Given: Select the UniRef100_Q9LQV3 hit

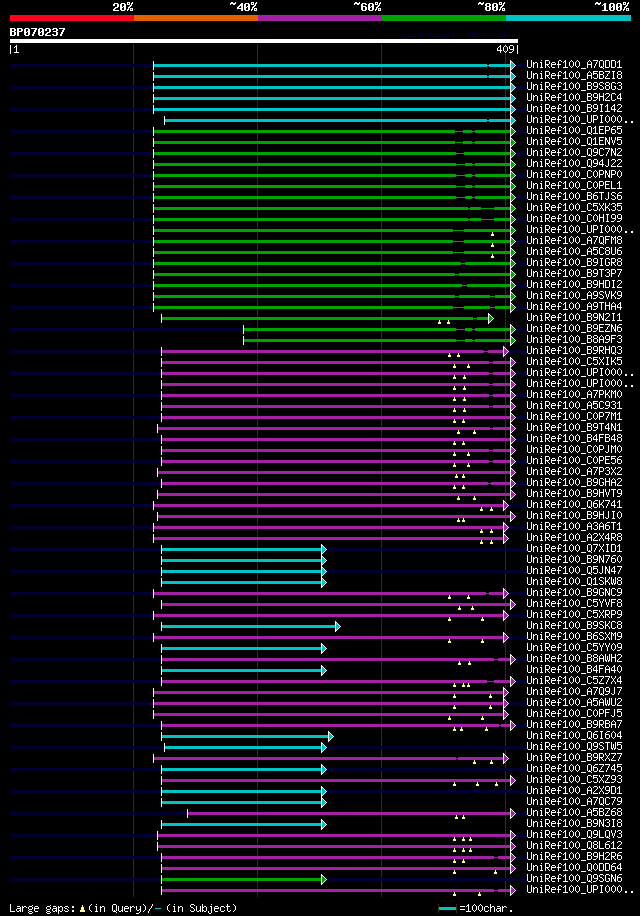Looking at the screenshot, I should pos(574,835).
